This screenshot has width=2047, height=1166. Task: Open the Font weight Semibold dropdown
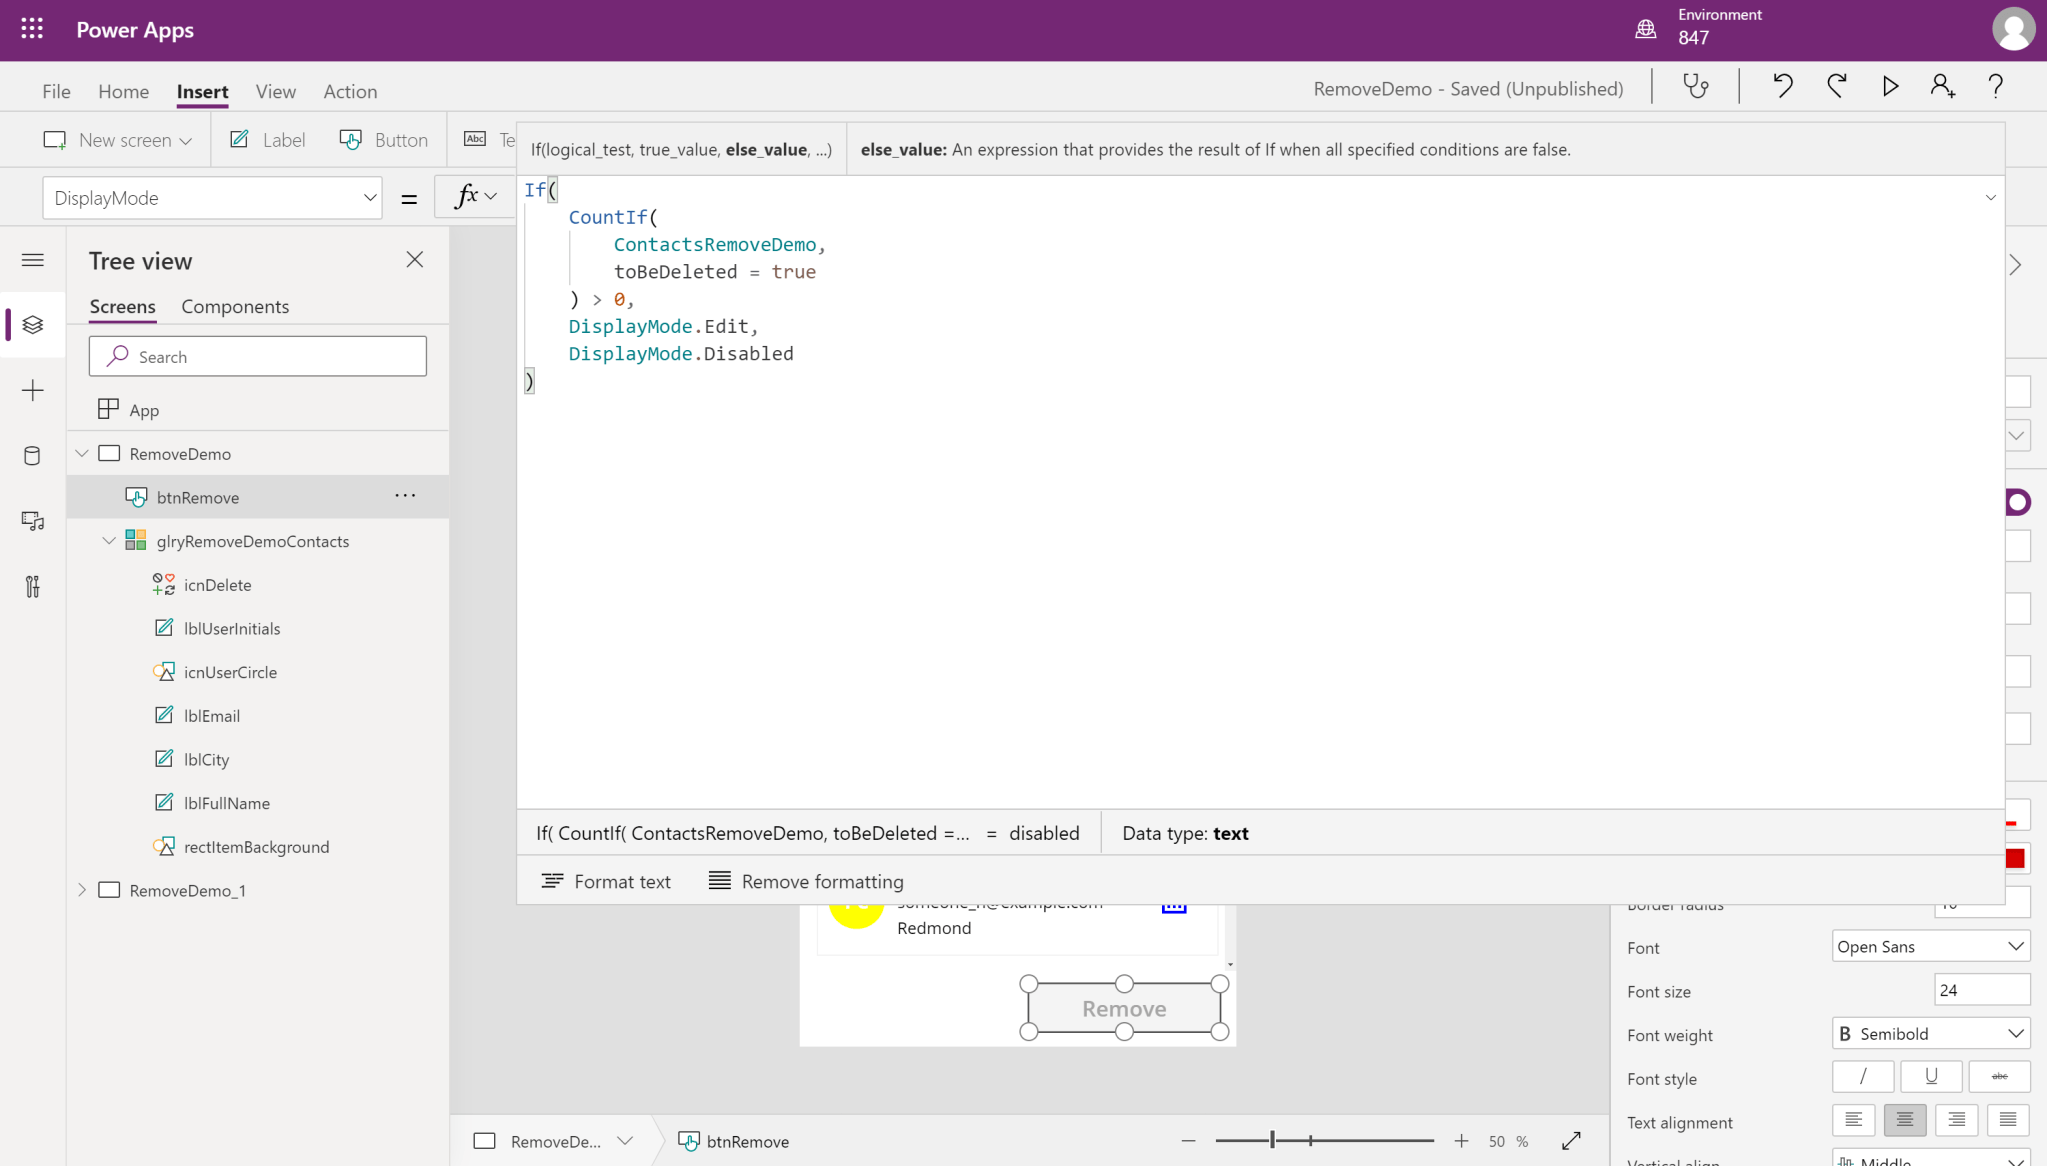[1930, 1034]
